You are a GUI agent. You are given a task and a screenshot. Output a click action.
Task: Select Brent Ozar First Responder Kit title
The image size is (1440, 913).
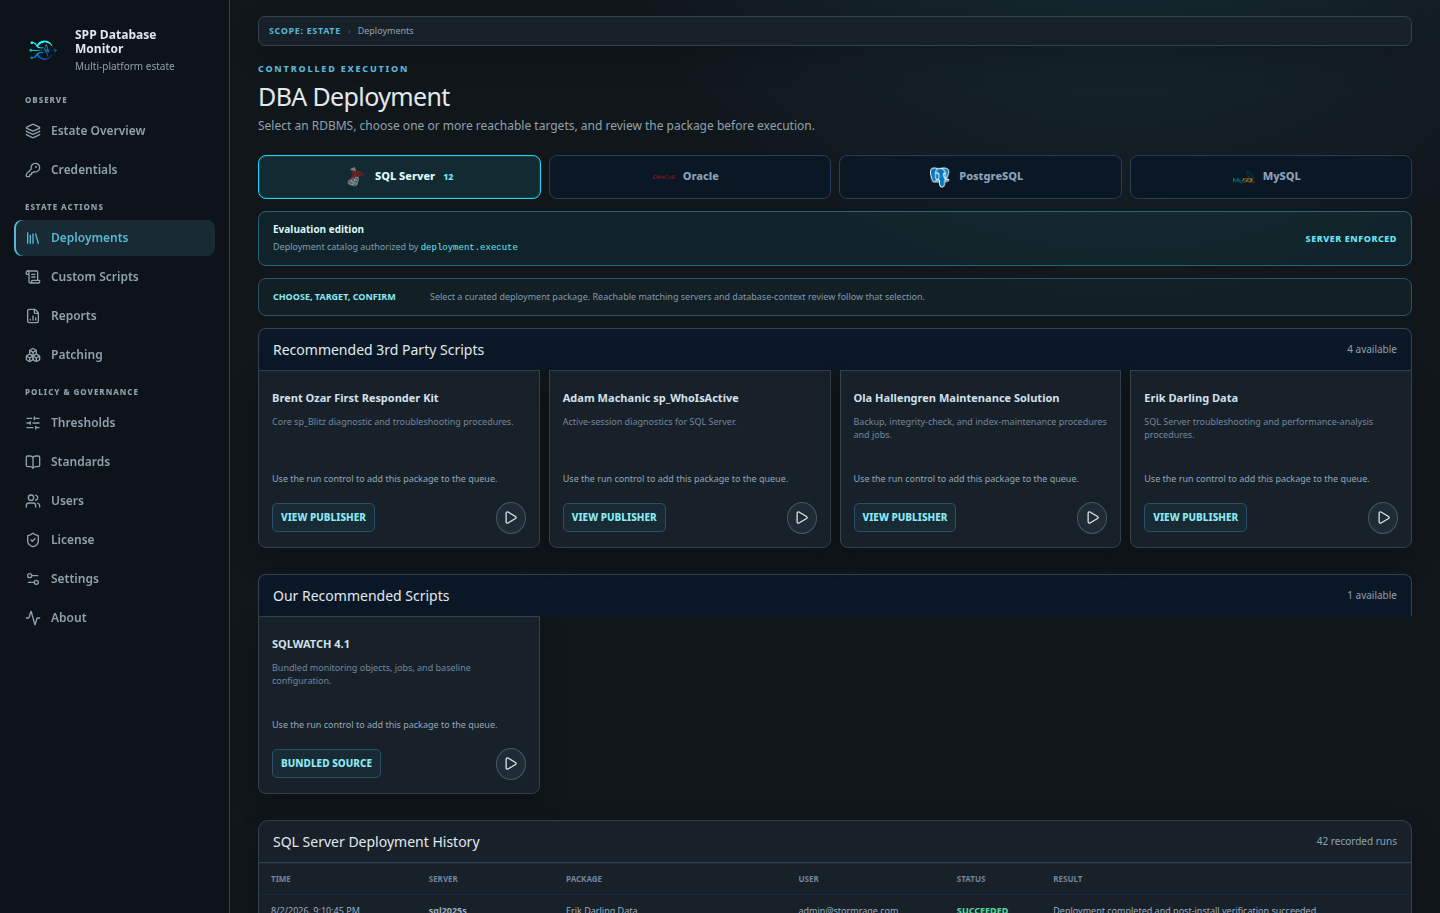pos(355,398)
